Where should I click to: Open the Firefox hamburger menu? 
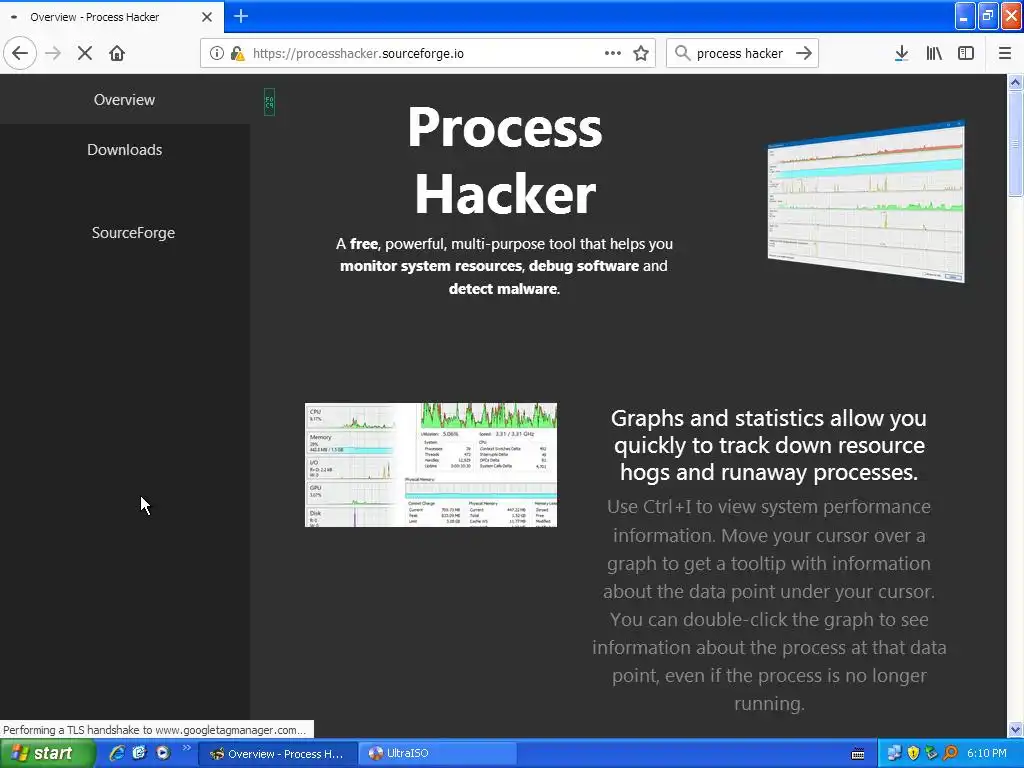1005,53
